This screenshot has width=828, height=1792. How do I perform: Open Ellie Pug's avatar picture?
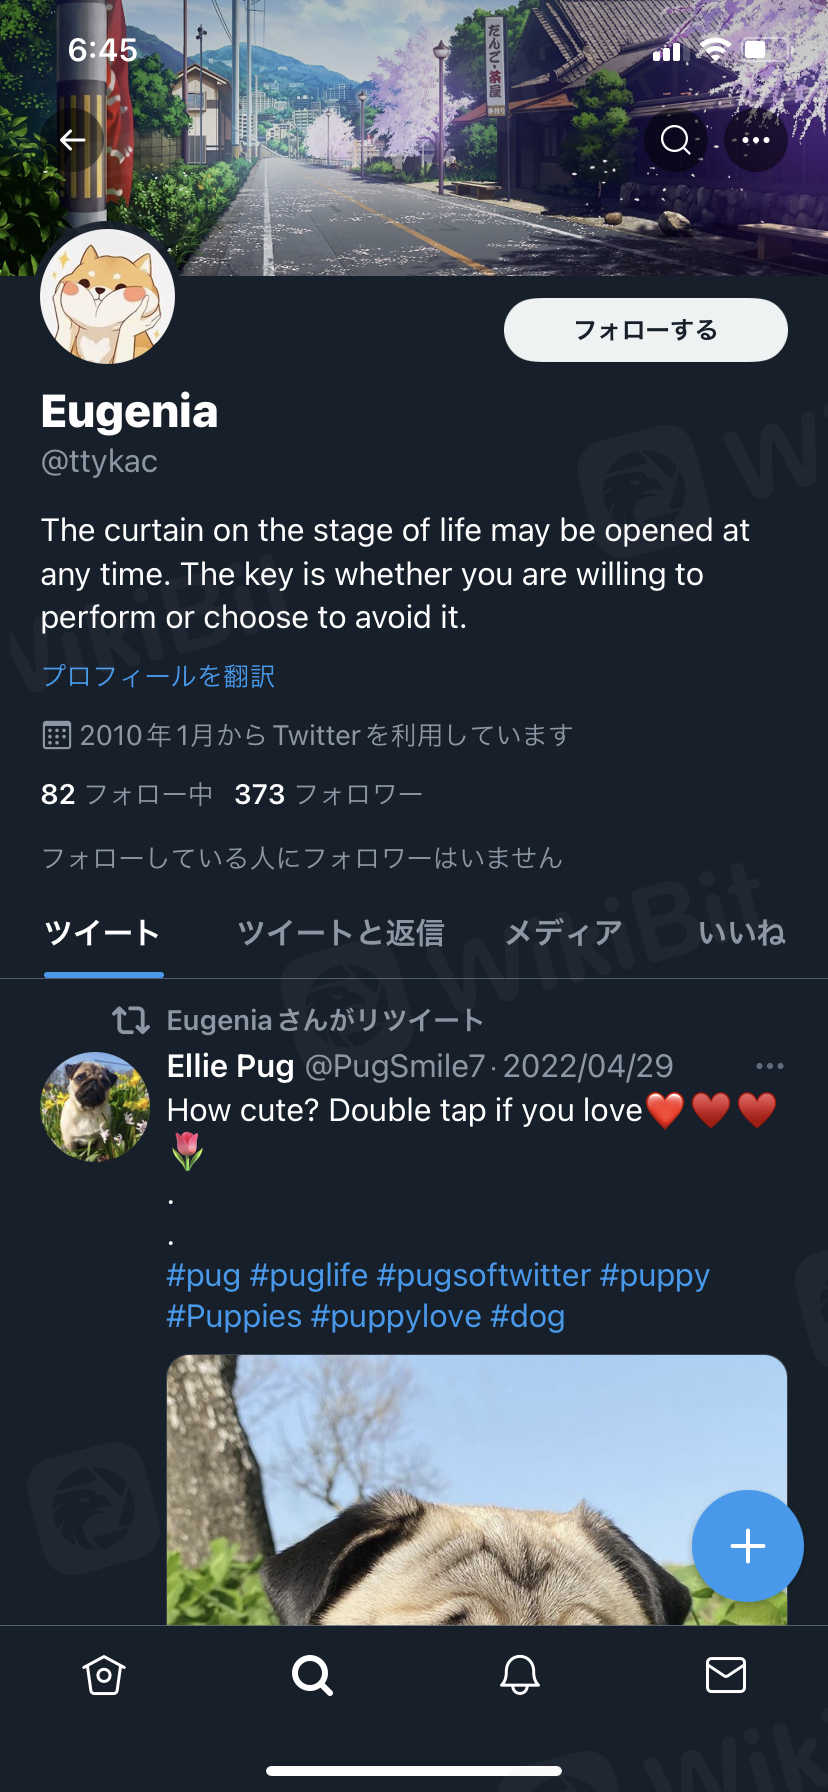tap(95, 1106)
